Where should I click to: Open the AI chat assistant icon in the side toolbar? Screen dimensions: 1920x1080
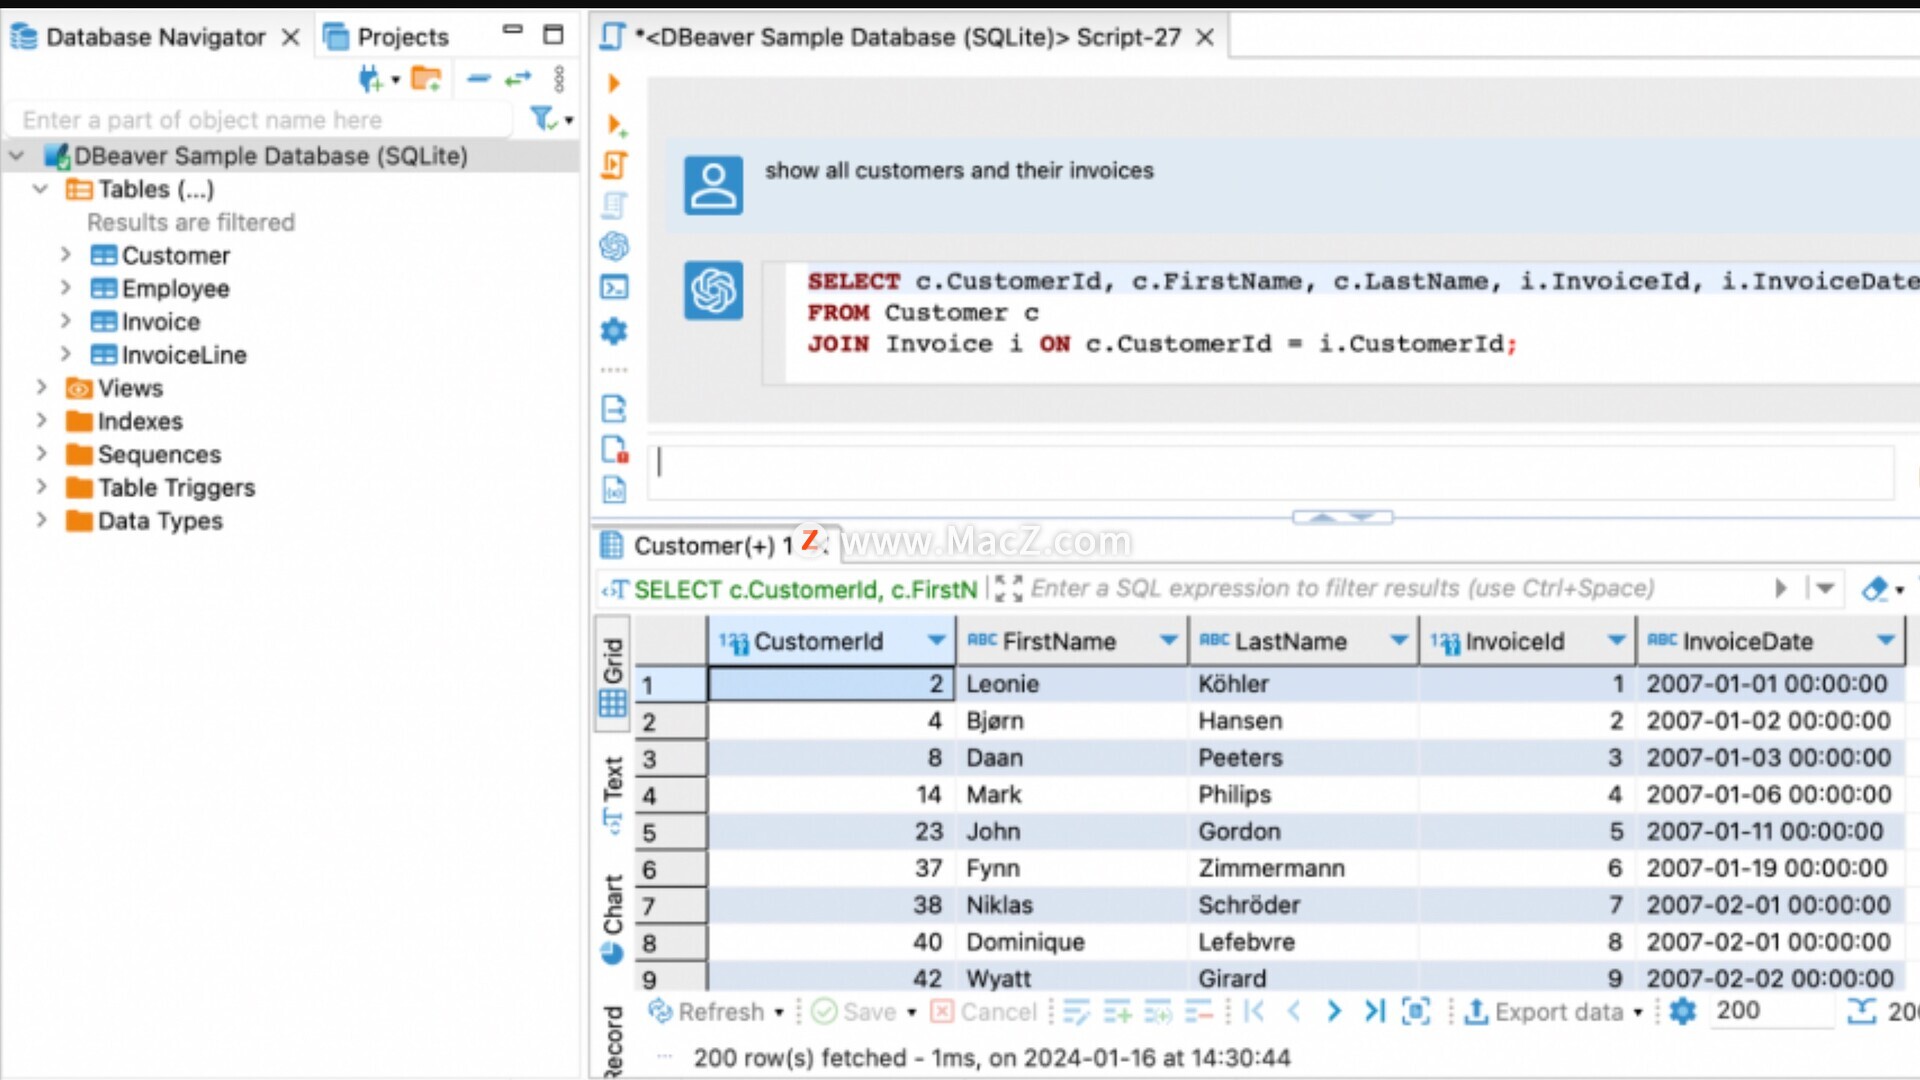(x=614, y=246)
